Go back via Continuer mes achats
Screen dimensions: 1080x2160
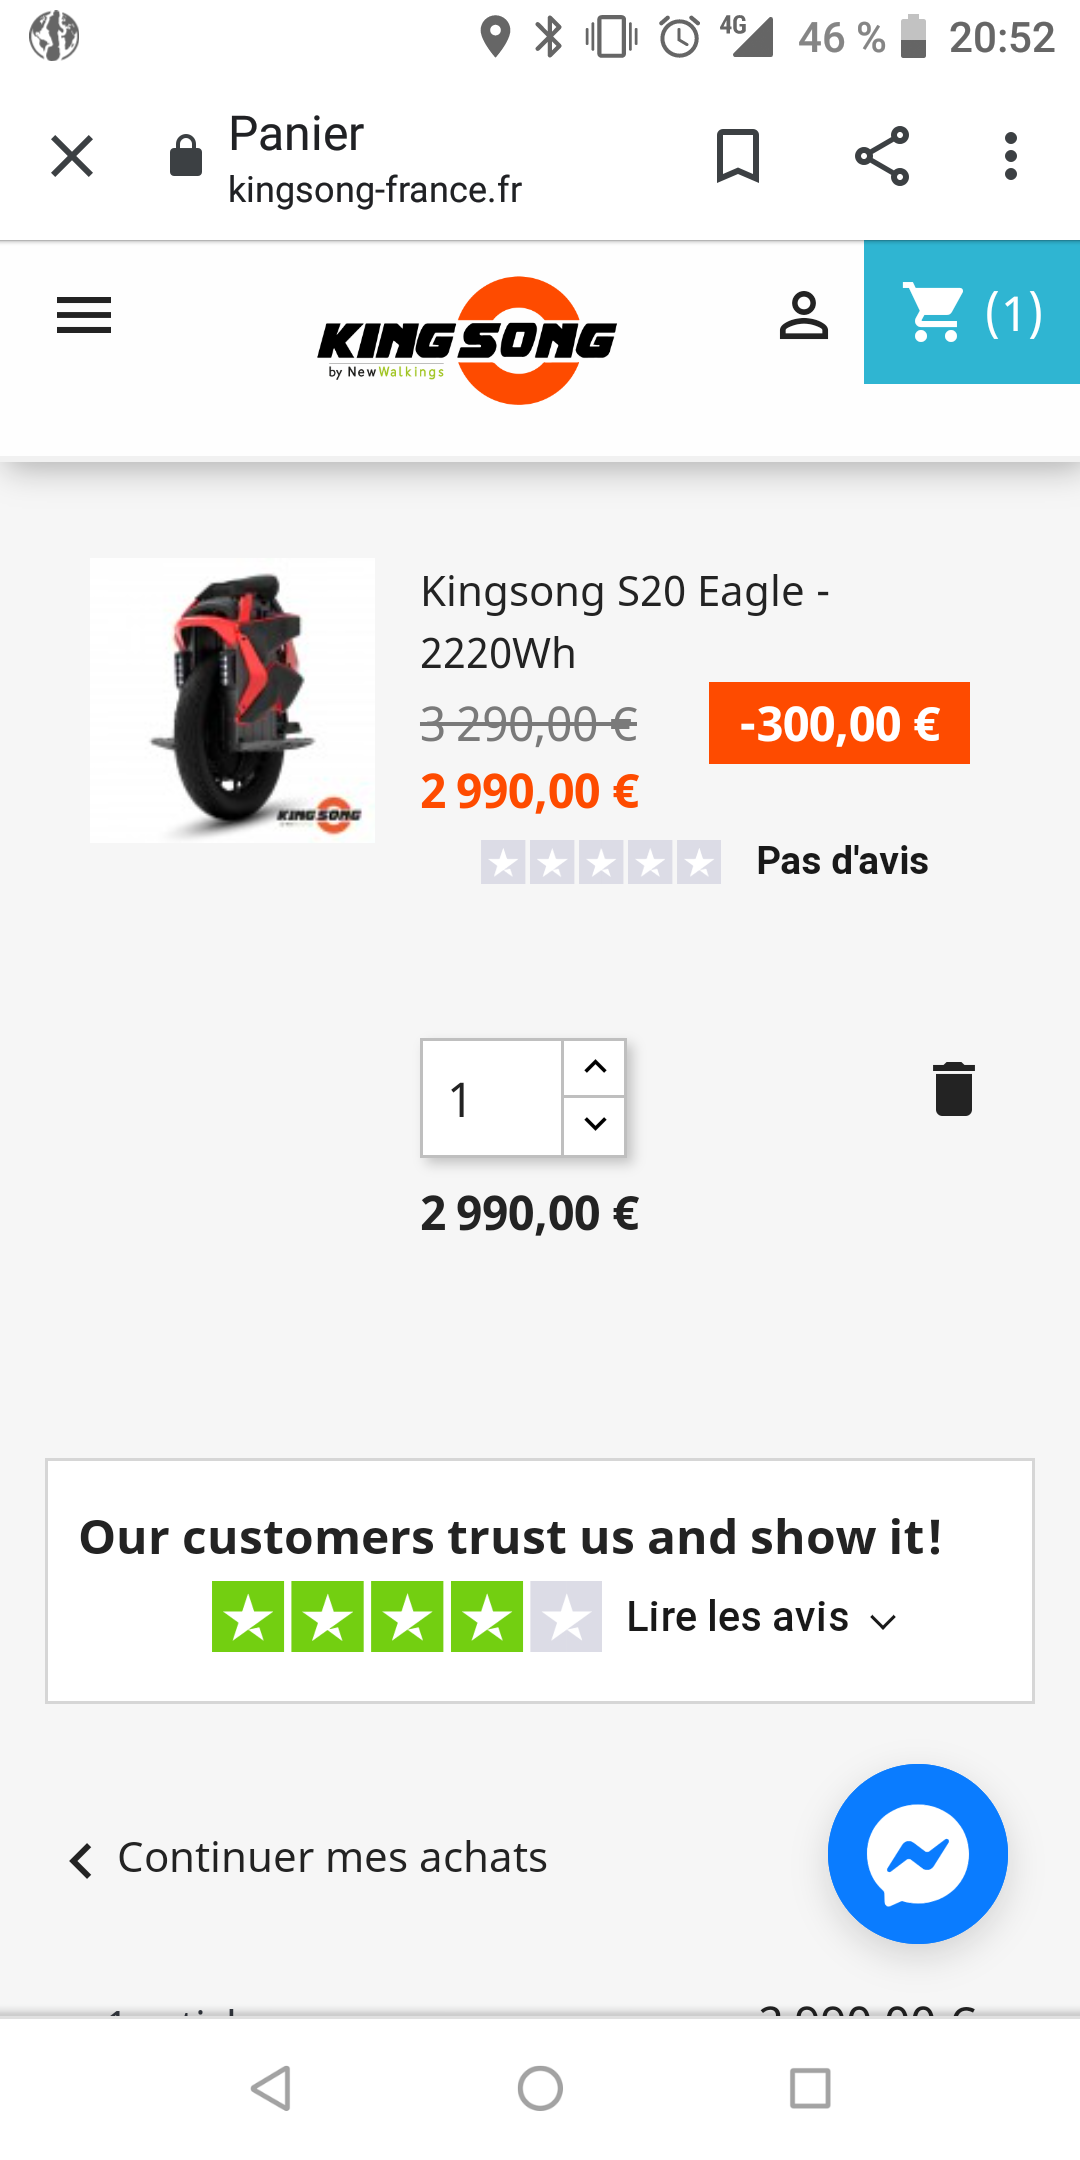tap(308, 1858)
